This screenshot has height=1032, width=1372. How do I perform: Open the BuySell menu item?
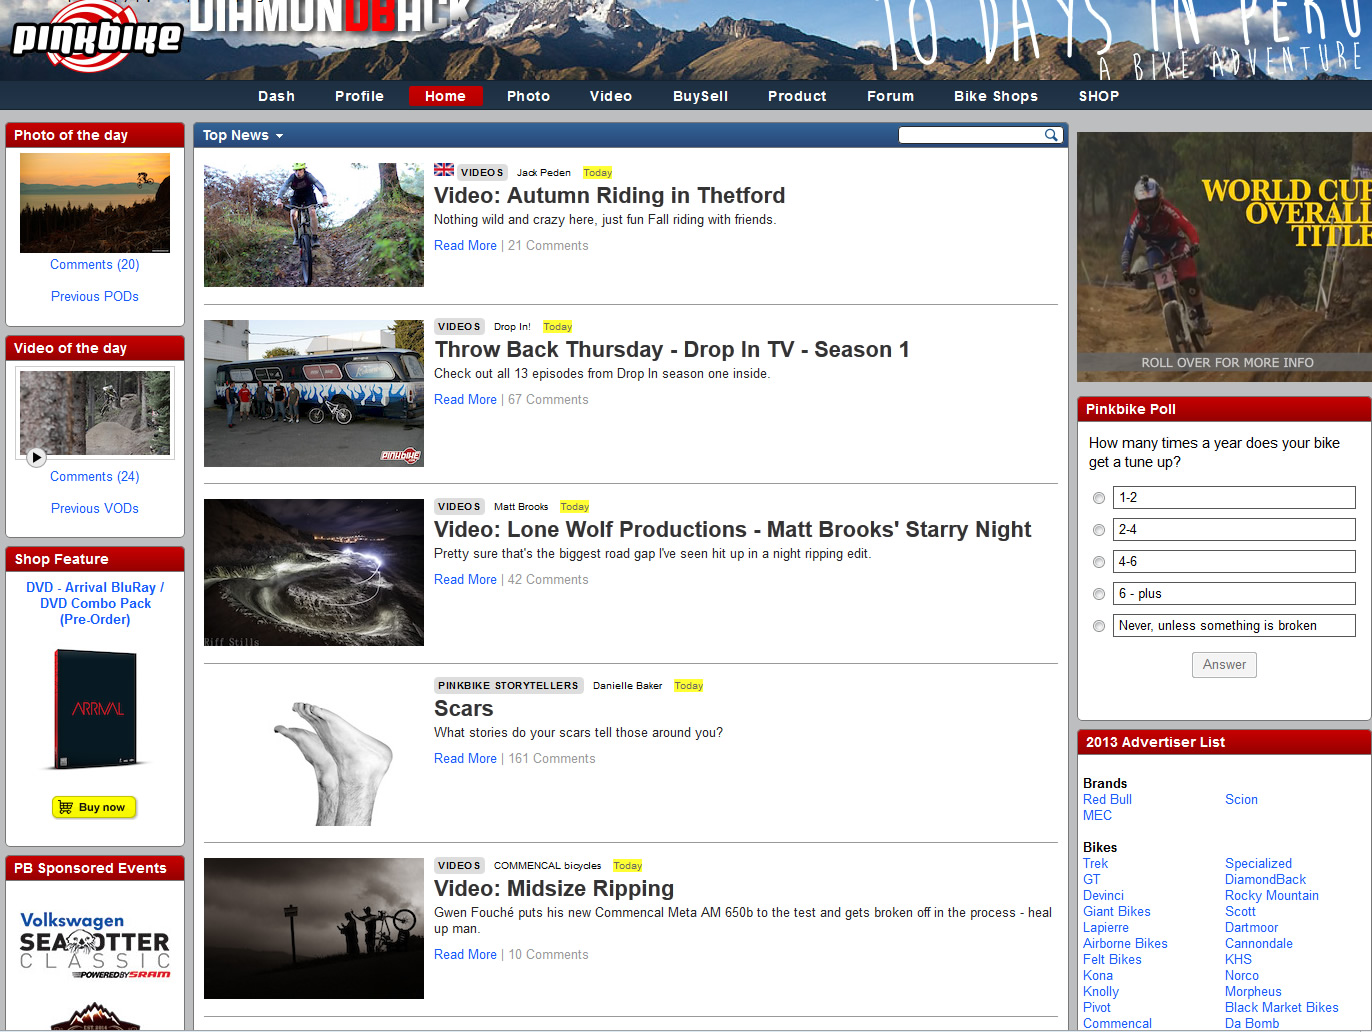(700, 96)
